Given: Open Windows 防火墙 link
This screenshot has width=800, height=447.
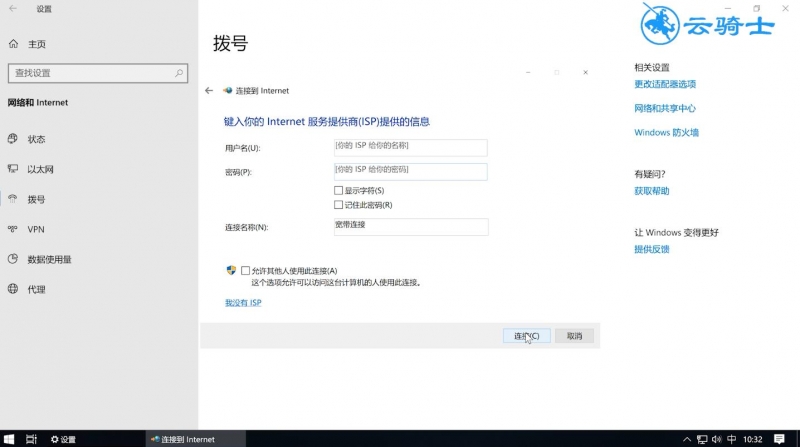Looking at the screenshot, I should click(x=666, y=133).
